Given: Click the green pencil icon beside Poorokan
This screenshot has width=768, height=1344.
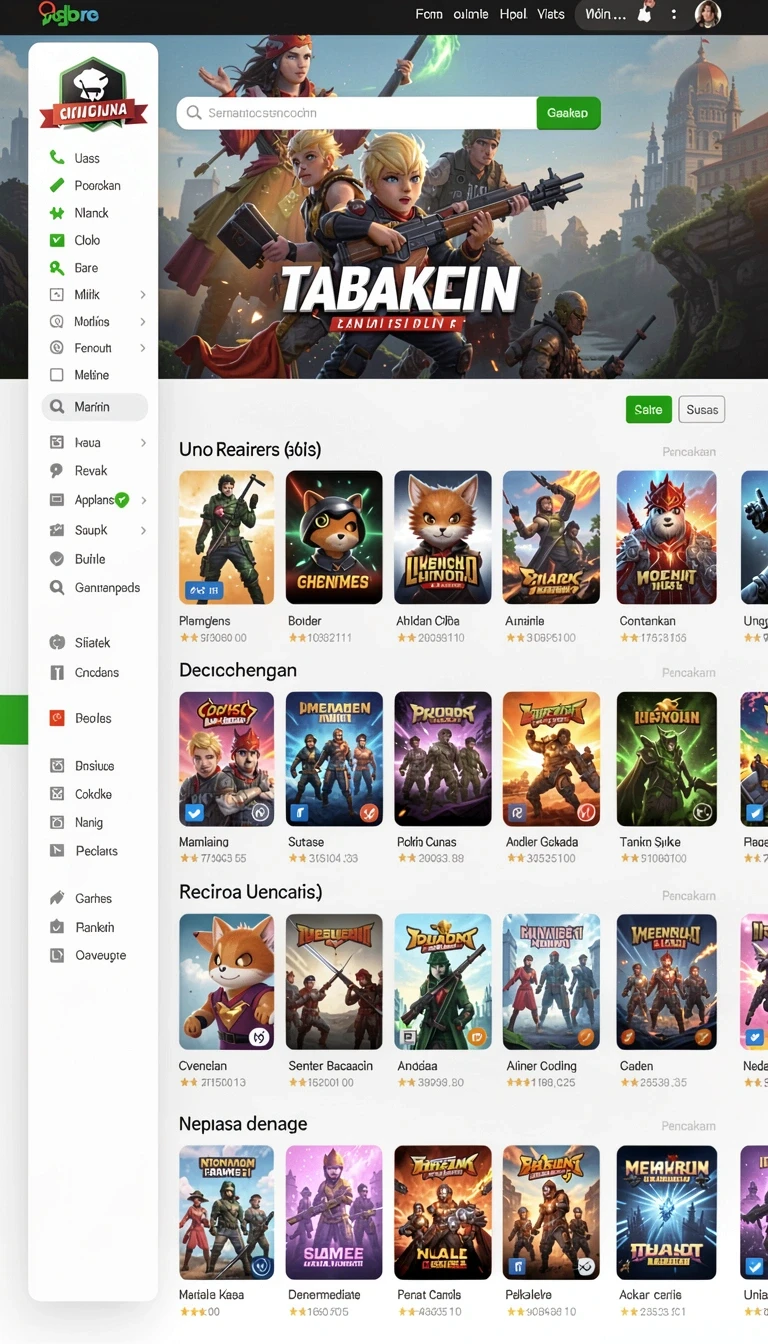Looking at the screenshot, I should pos(56,185).
